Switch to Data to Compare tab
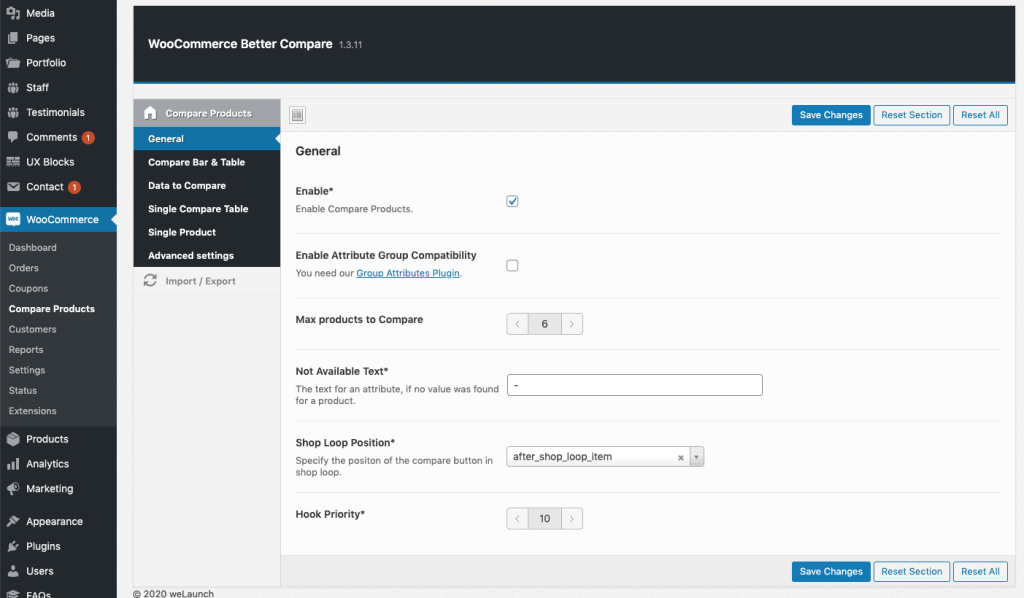The height and width of the screenshot is (598, 1024). click(x=207, y=186)
